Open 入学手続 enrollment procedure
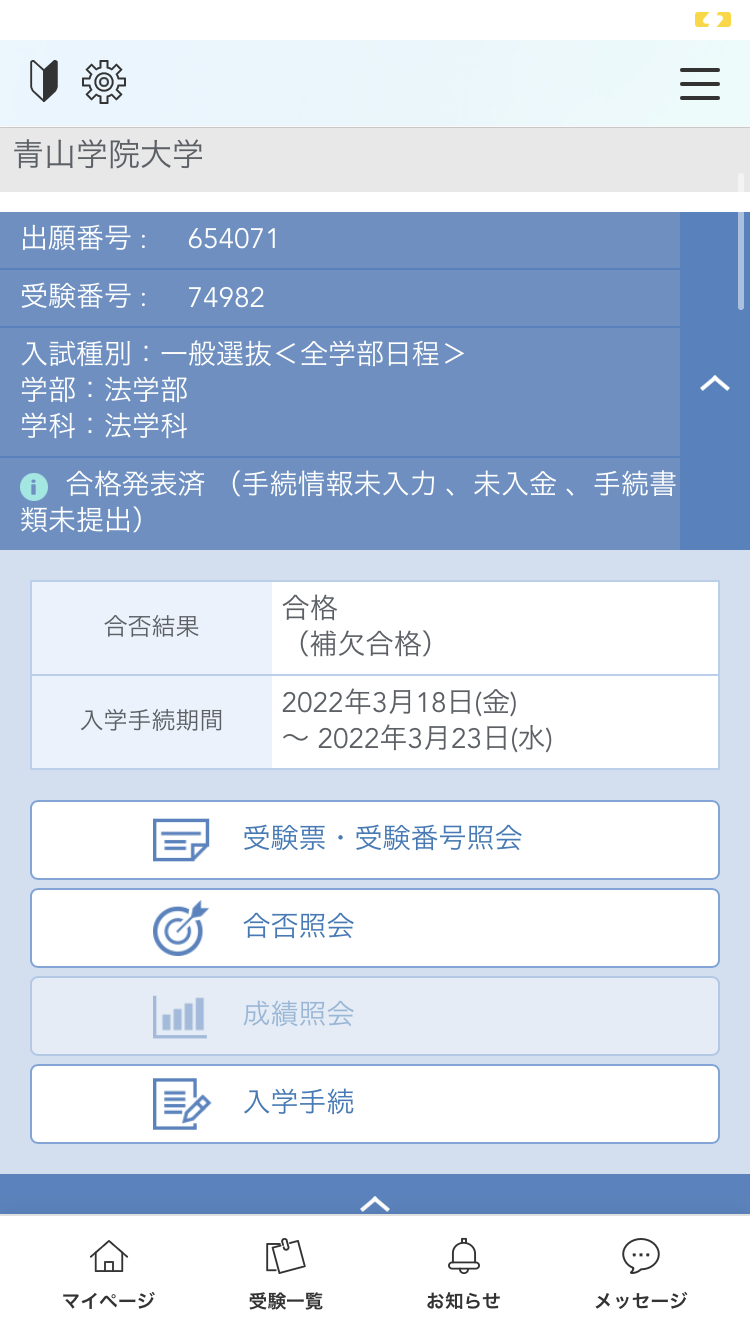The image size is (750, 1334). pos(298,1103)
